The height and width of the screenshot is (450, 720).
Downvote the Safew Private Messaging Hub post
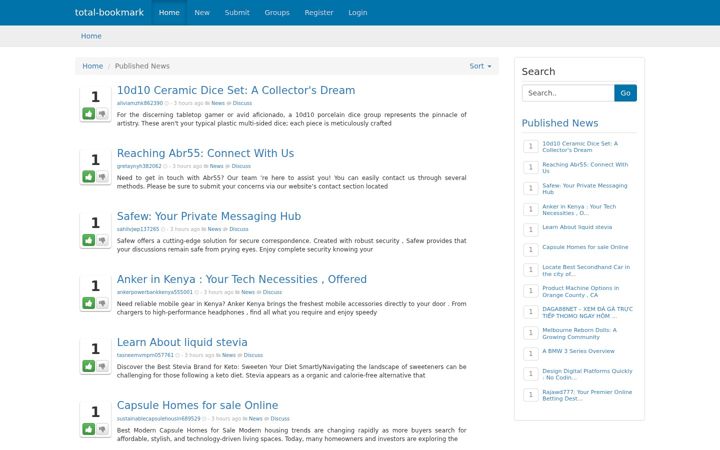coord(102,240)
